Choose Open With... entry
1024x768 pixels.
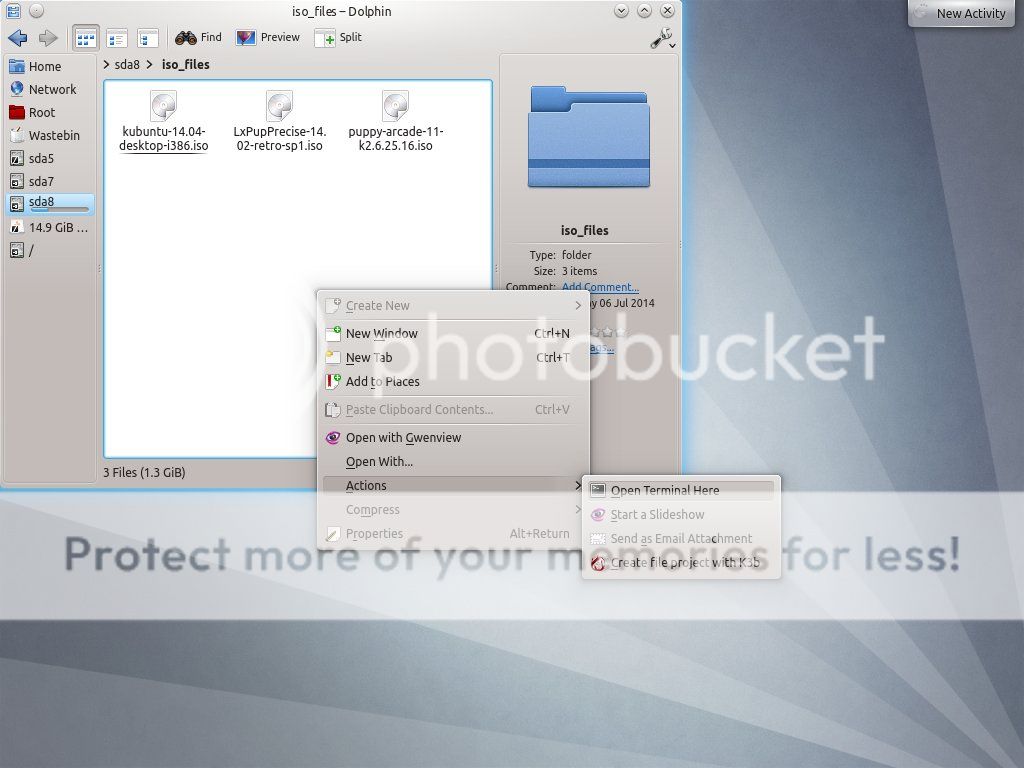(x=455, y=462)
